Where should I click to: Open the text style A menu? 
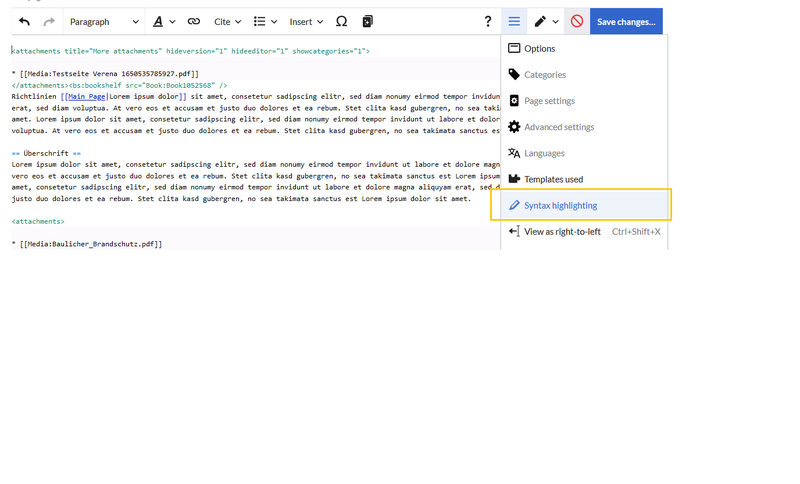(164, 21)
